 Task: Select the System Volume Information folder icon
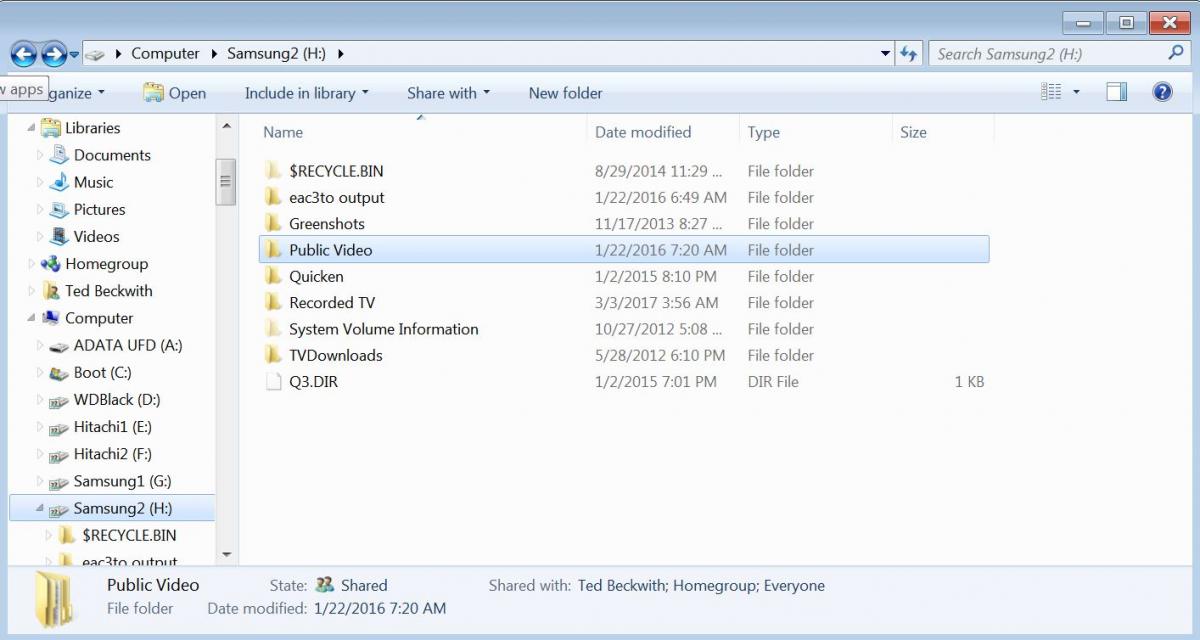273,329
